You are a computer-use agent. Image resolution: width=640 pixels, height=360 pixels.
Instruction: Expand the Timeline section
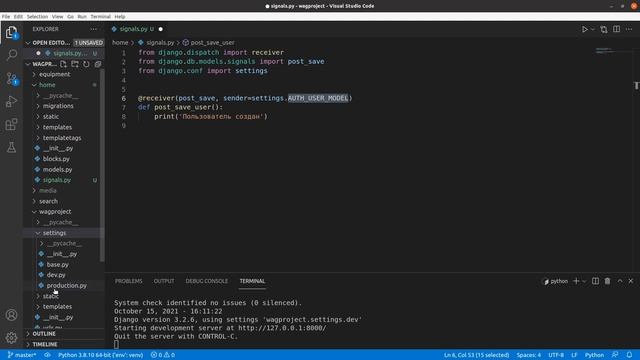click(44, 344)
